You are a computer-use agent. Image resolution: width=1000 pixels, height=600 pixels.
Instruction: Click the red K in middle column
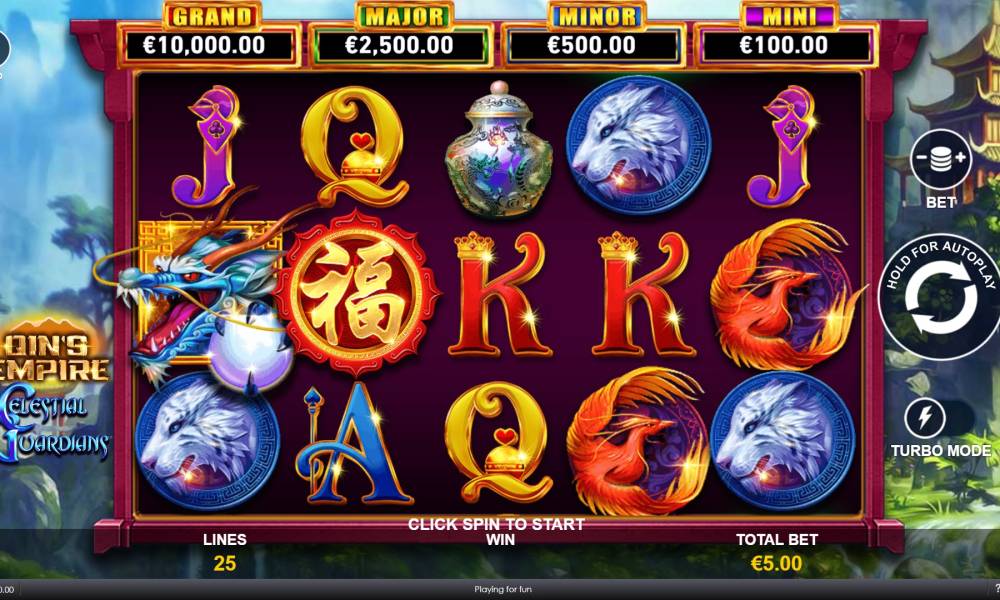click(x=499, y=293)
